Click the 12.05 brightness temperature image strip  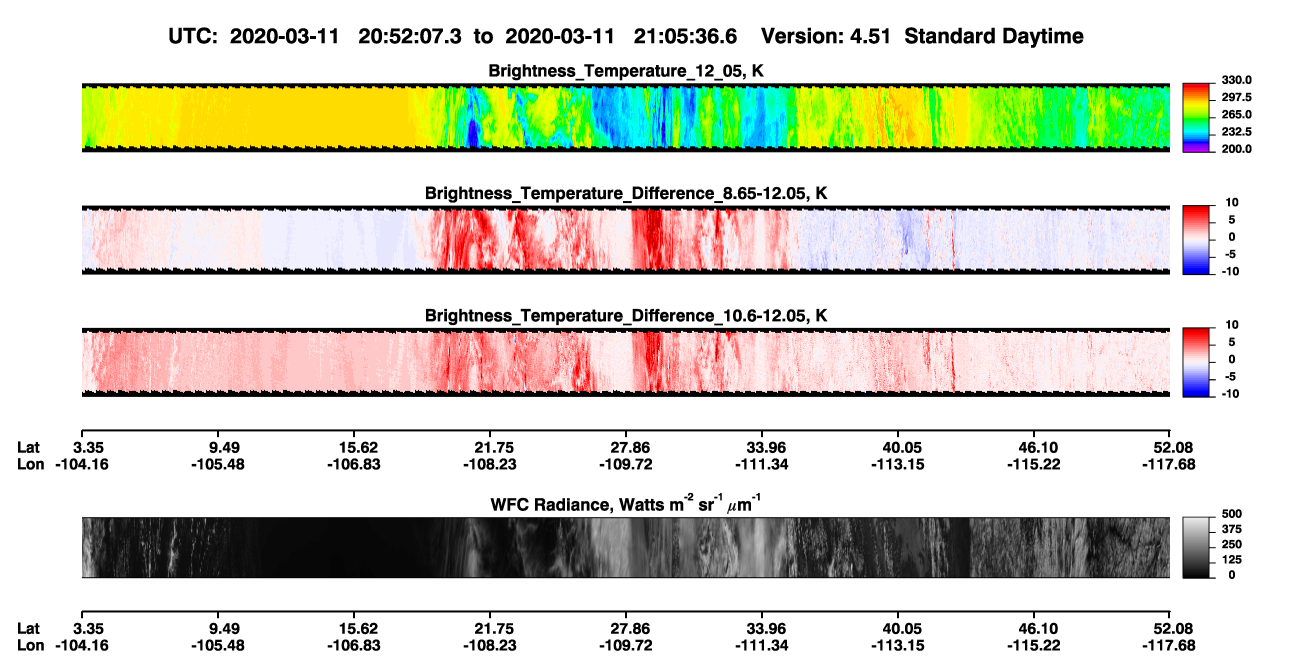tap(626, 118)
